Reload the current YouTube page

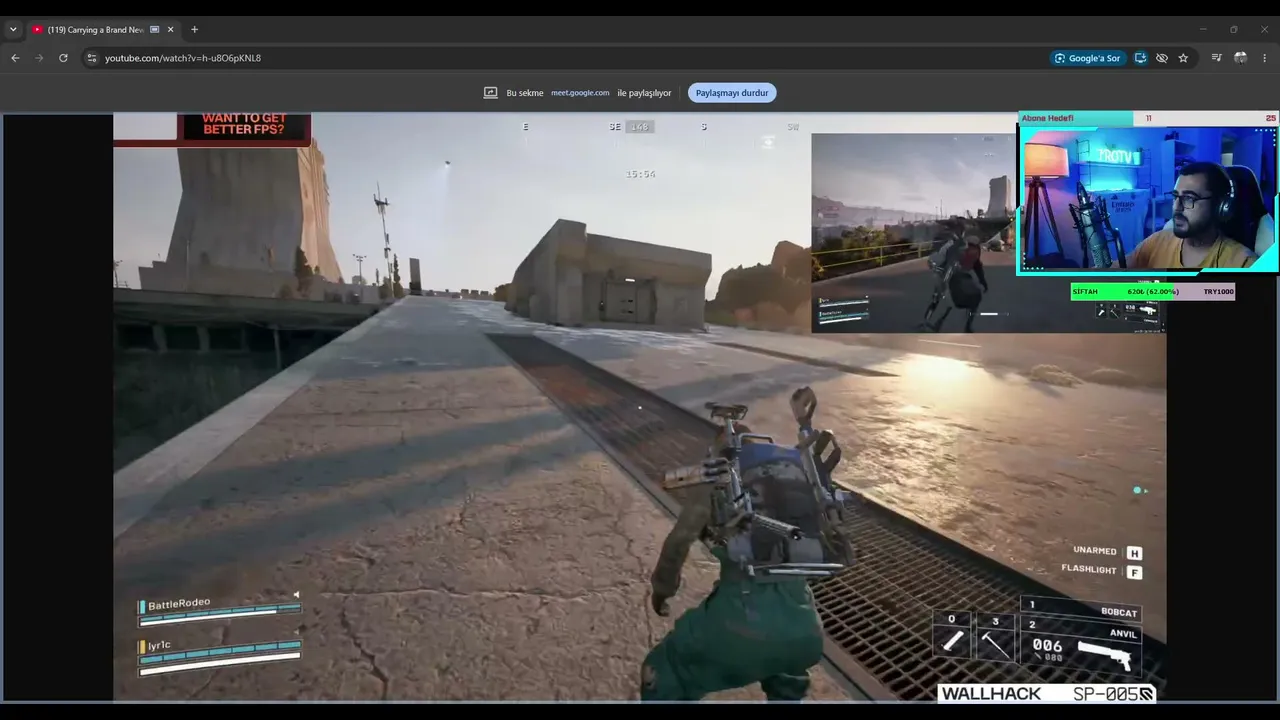pos(63,58)
